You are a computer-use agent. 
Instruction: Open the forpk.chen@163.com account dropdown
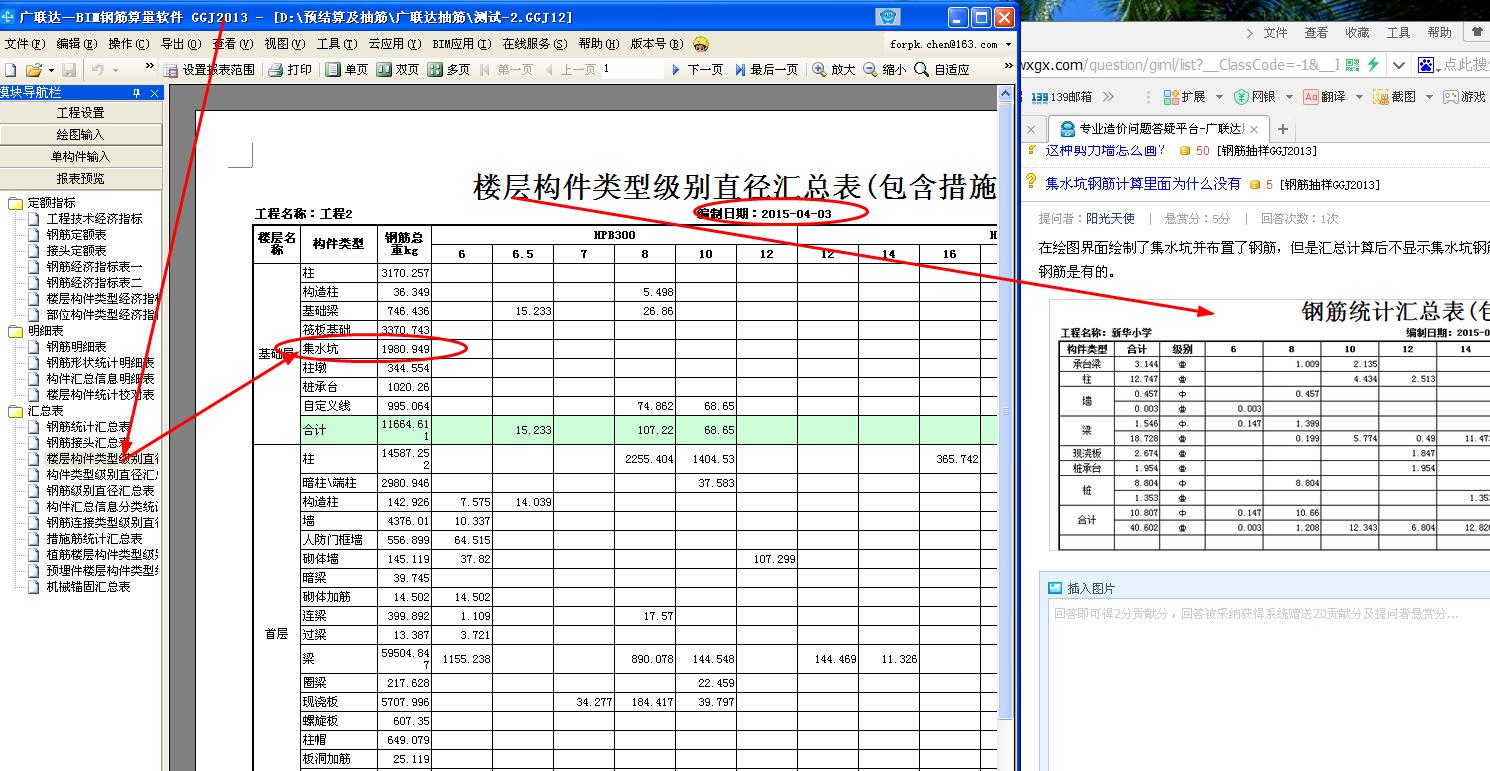tap(1008, 45)
